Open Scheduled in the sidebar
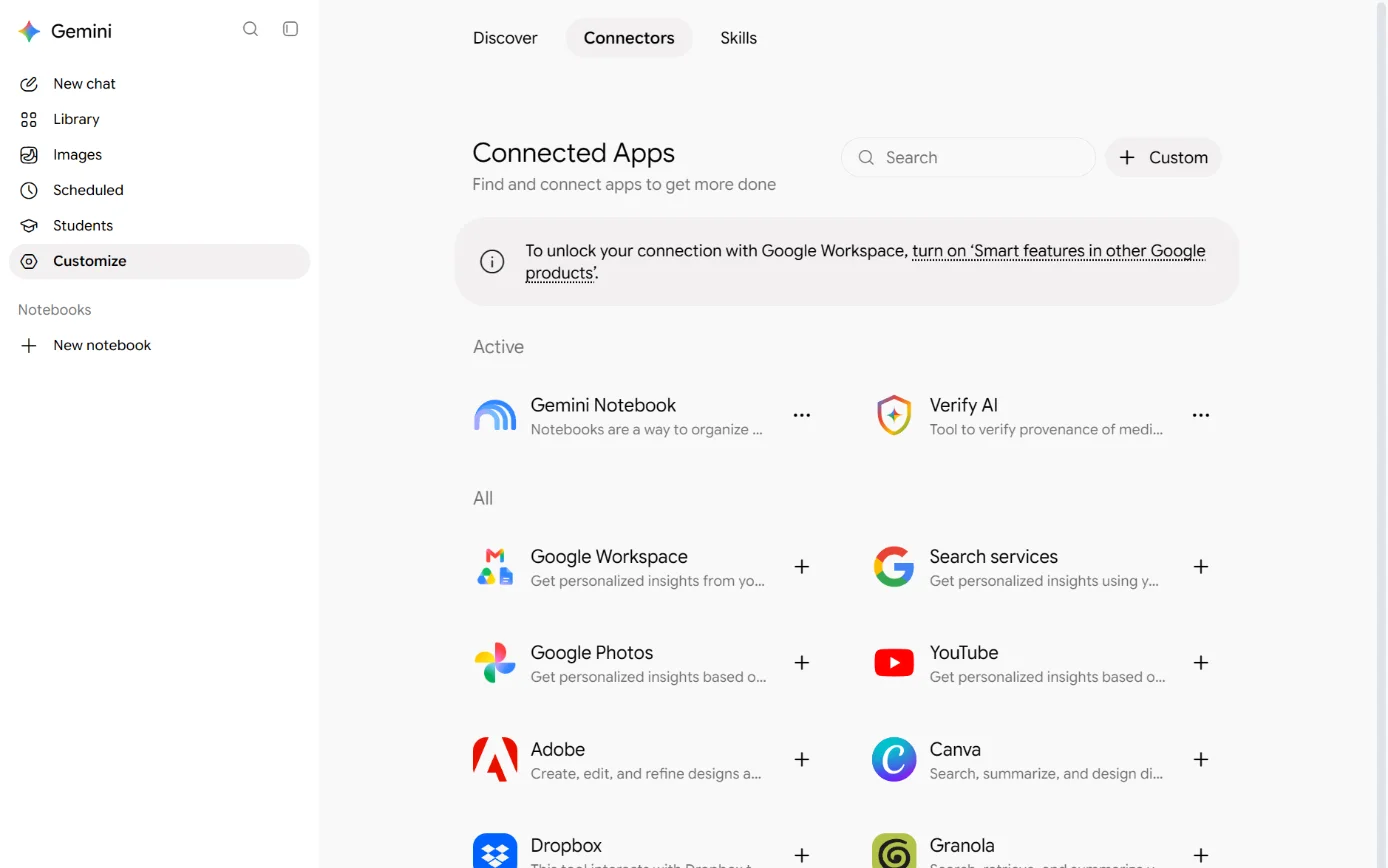The height and width of the screenshot is (868, 1388). click(160, 190)
